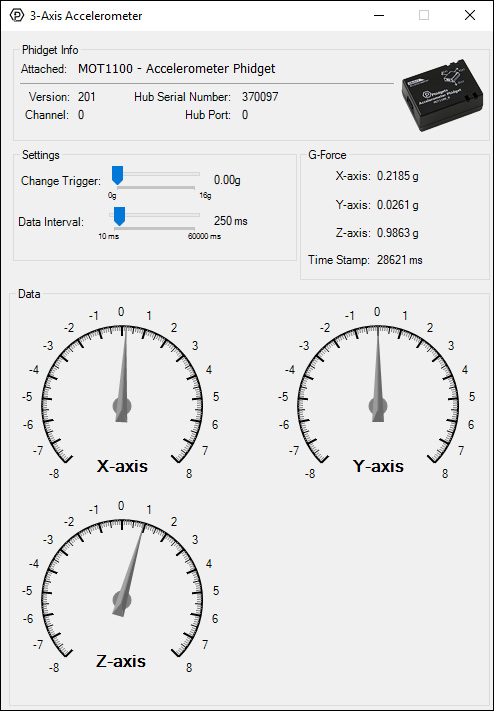Image resolution: width=494 pixels, height=711 pixels.
Task: Minimize the 3-Axis Accelerometer window
Action: [x=378, y=15]
